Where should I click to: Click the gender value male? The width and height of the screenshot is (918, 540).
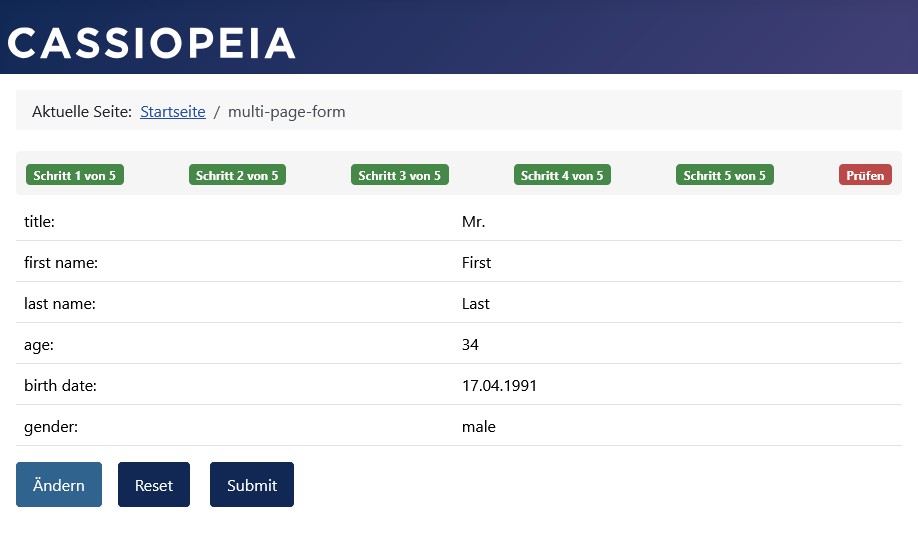[479, 427]
